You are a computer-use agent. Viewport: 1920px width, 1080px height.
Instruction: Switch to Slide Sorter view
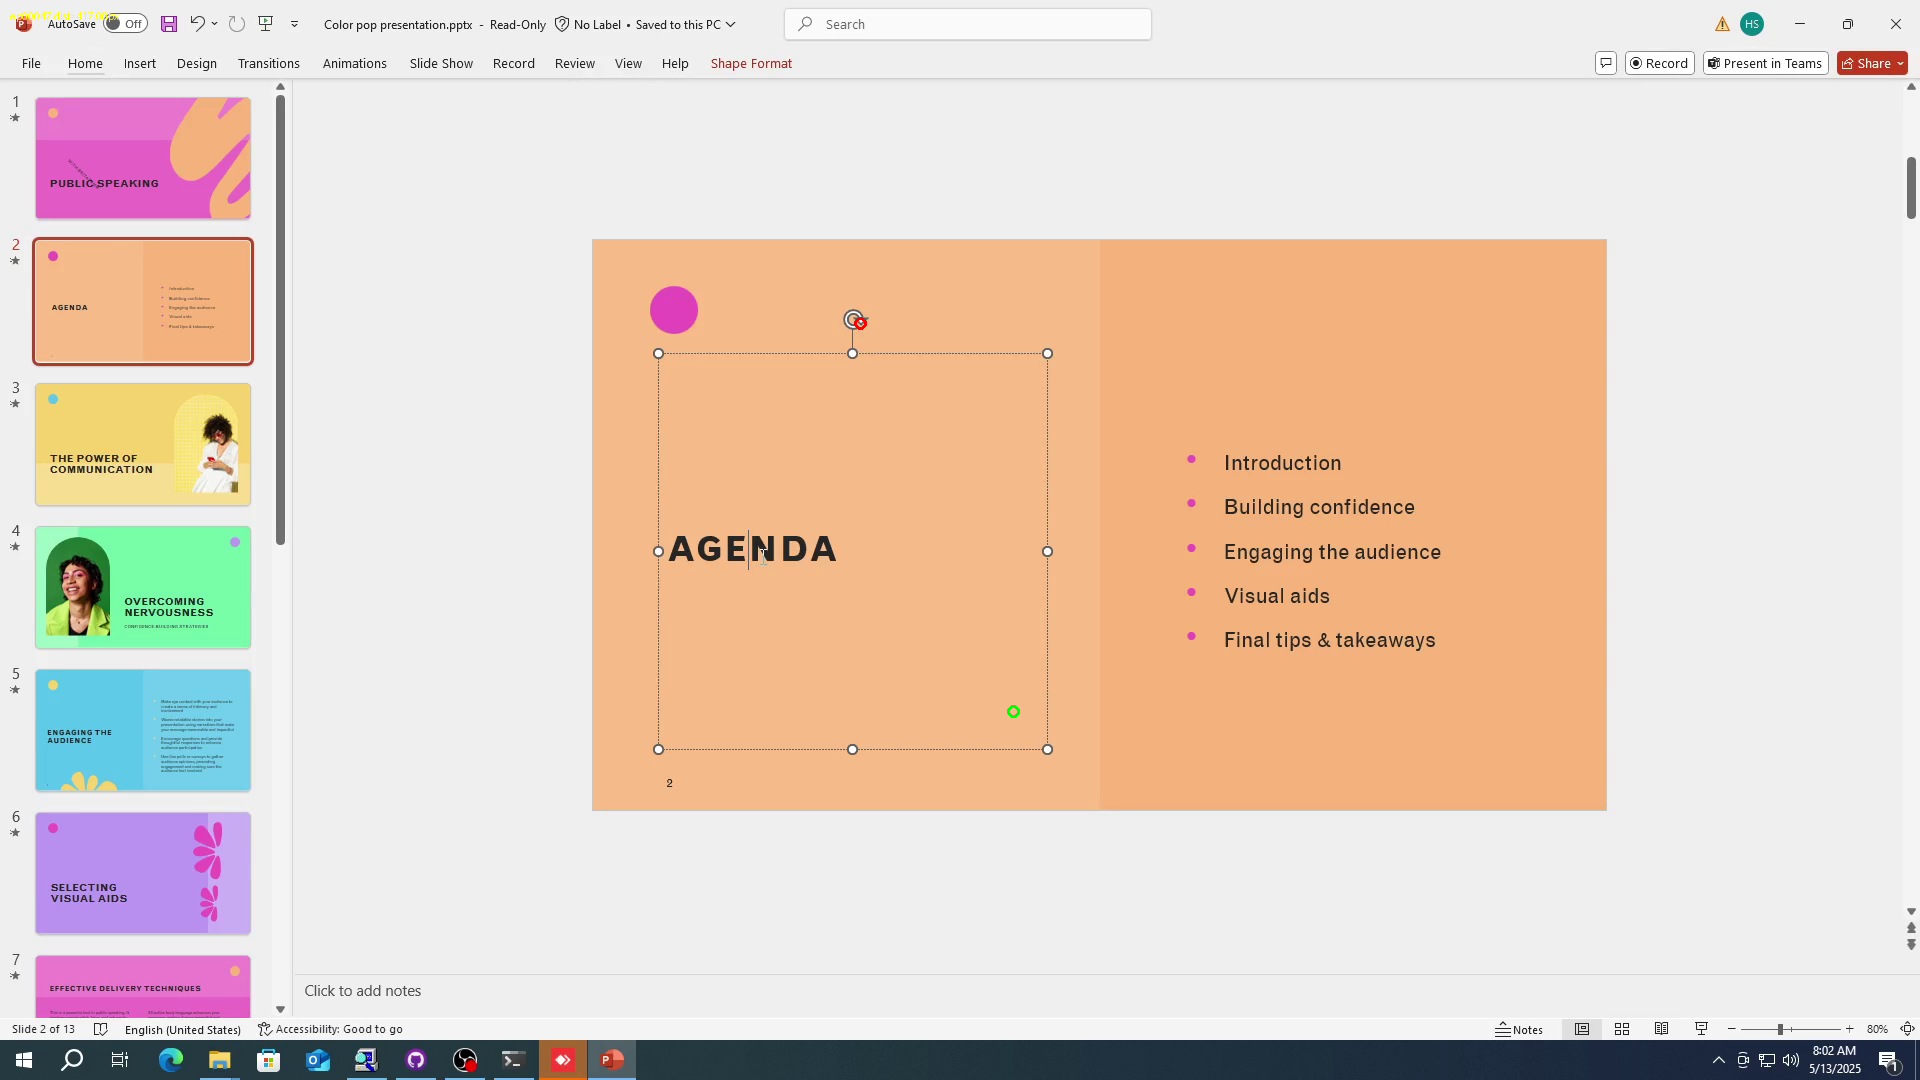coord(1622,1029)
